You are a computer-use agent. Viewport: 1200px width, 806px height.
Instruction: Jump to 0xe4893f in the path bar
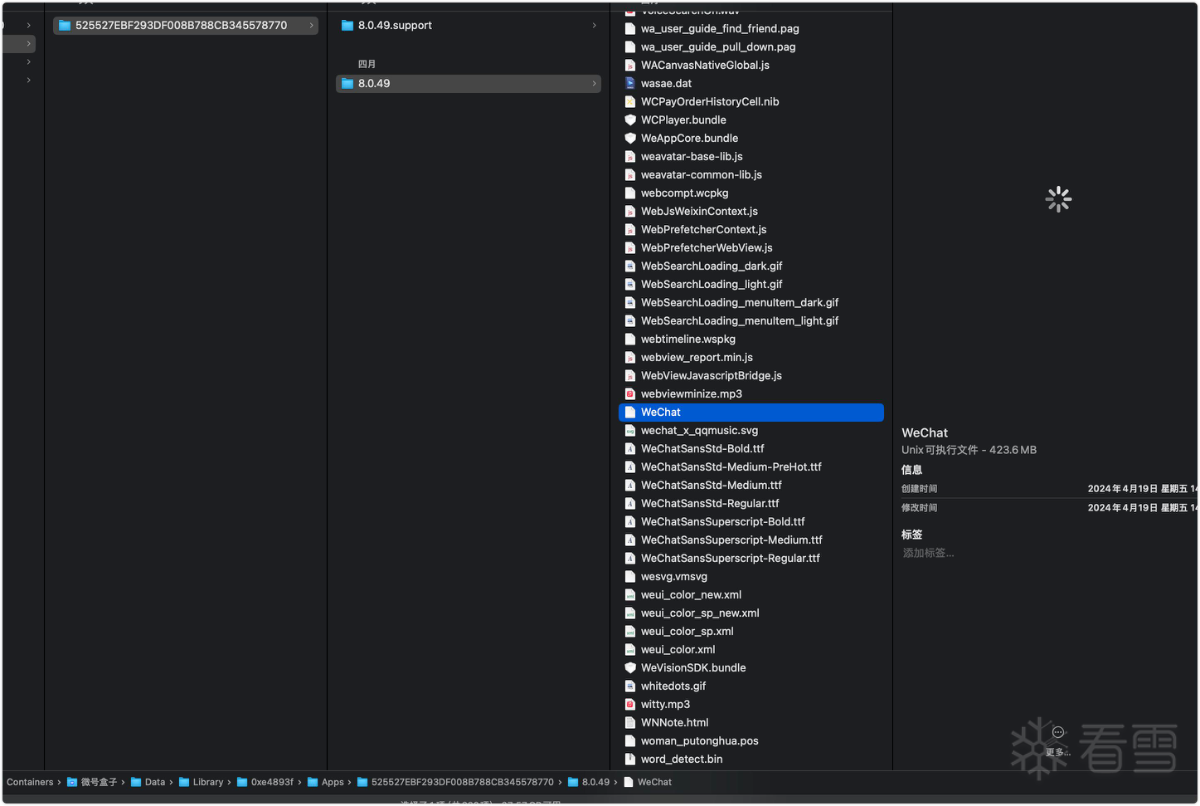pyautogui.click(x=265, y=782)
